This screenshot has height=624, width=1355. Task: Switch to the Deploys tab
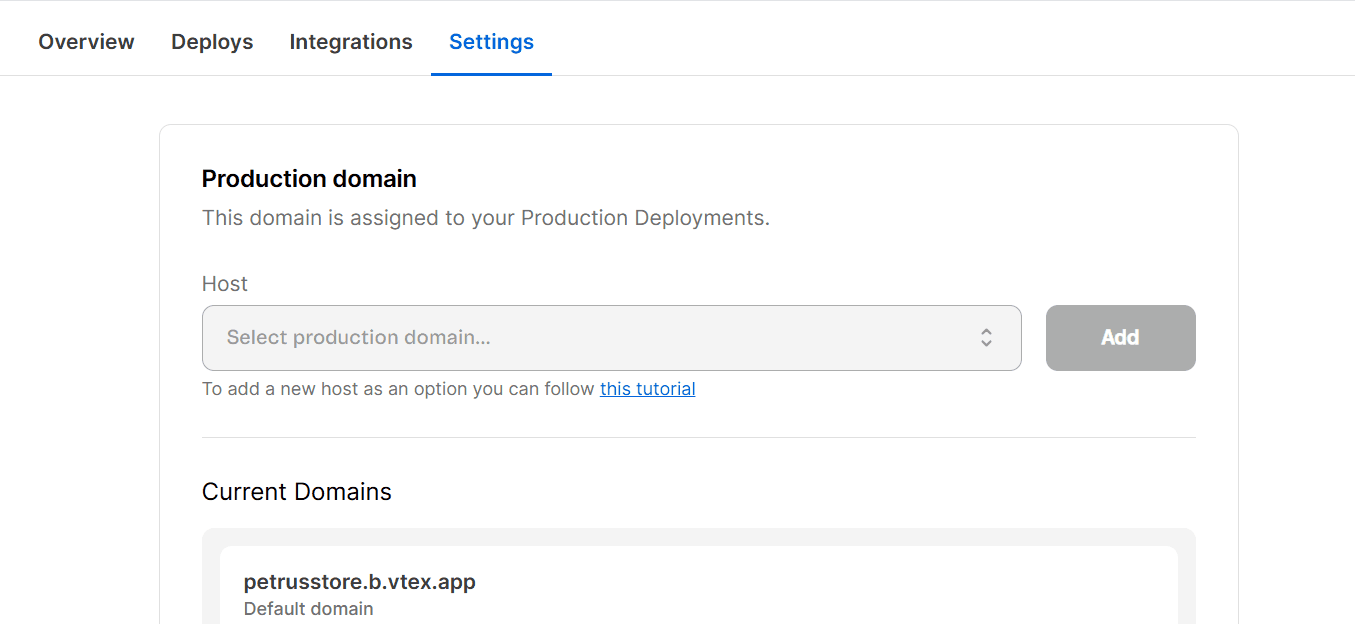(212, 42)
